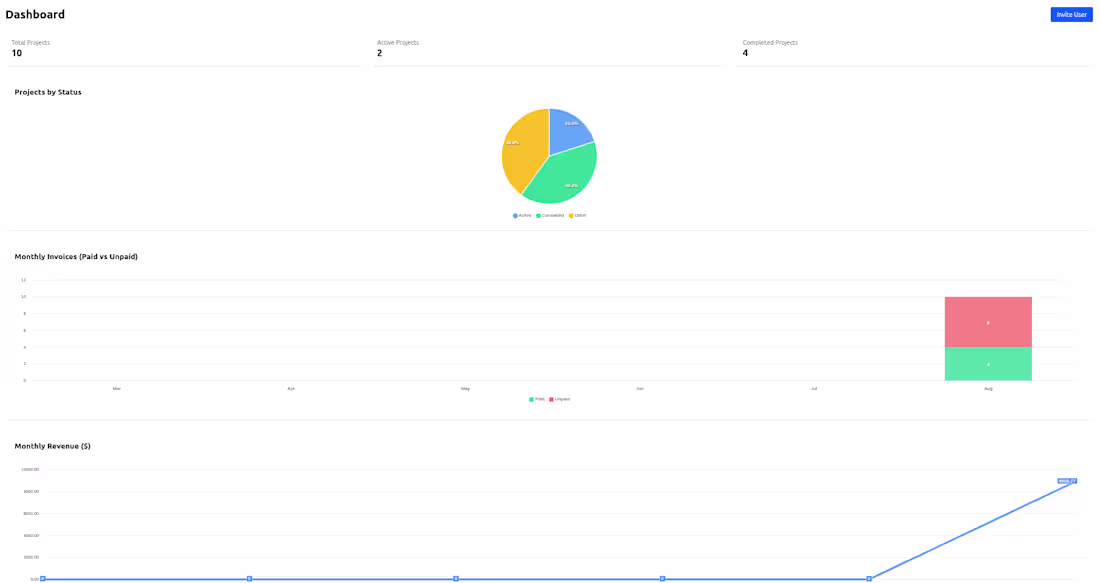Click the red Unpaid bar segment for August

pyautogui.click(x=988, y=320)
